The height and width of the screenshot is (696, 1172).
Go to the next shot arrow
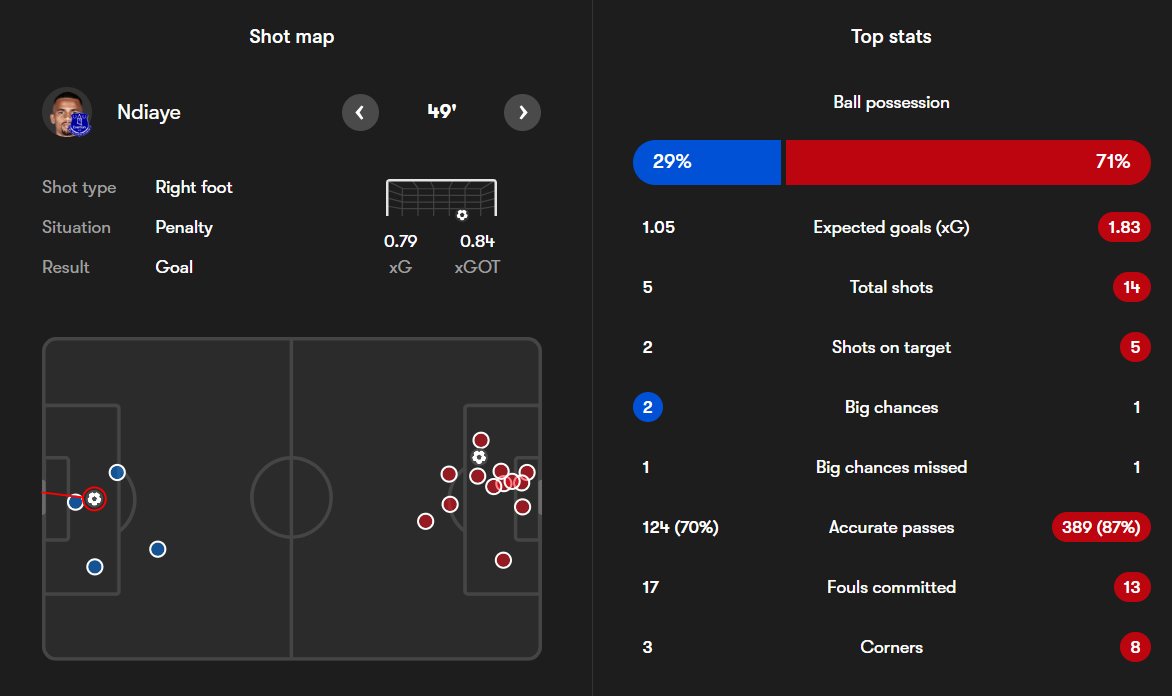pos(522,112)
